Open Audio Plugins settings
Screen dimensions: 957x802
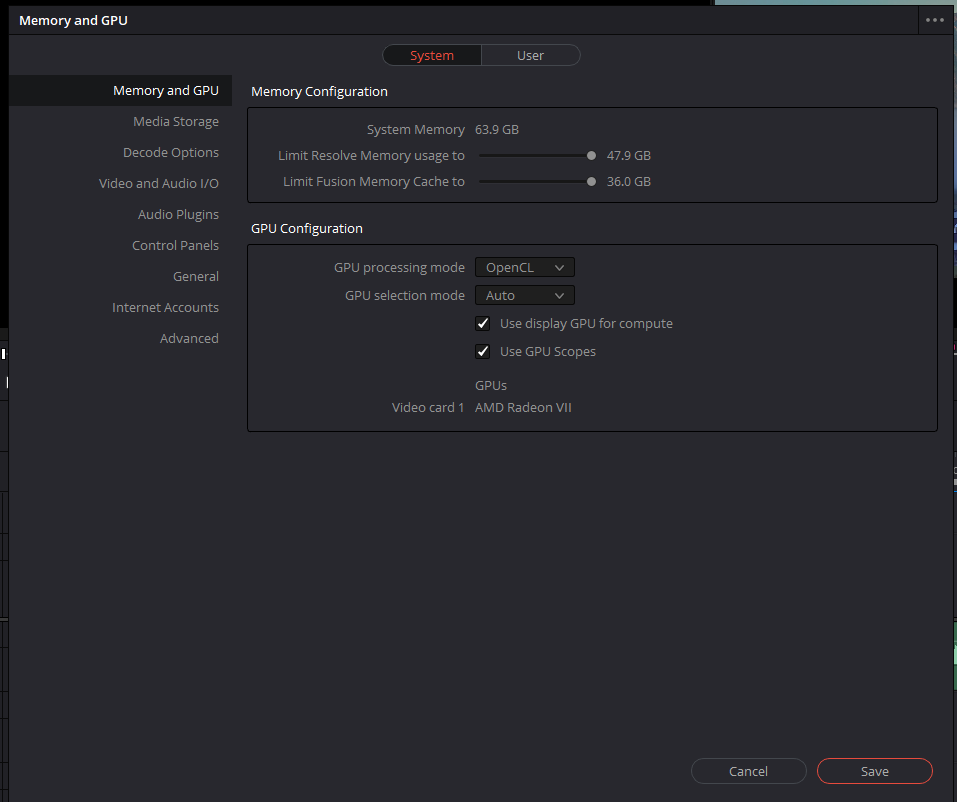coord(178,215)
